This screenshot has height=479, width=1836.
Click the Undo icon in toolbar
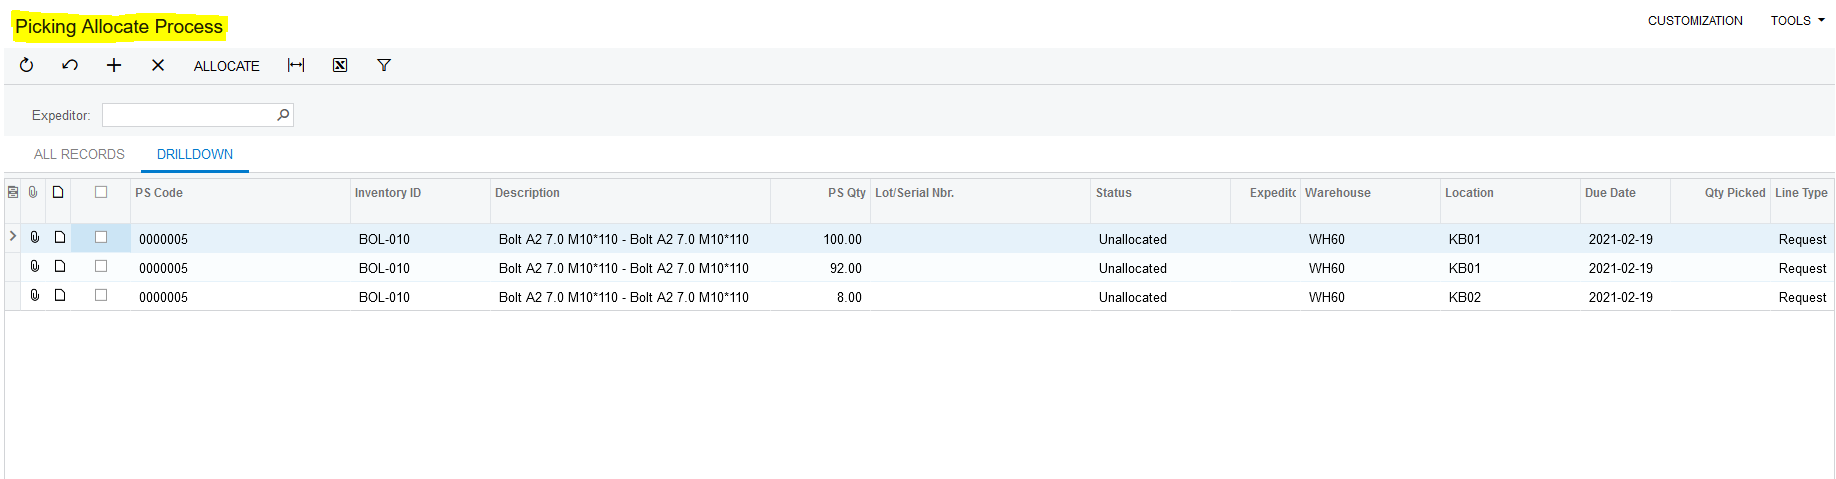point(70,65)
